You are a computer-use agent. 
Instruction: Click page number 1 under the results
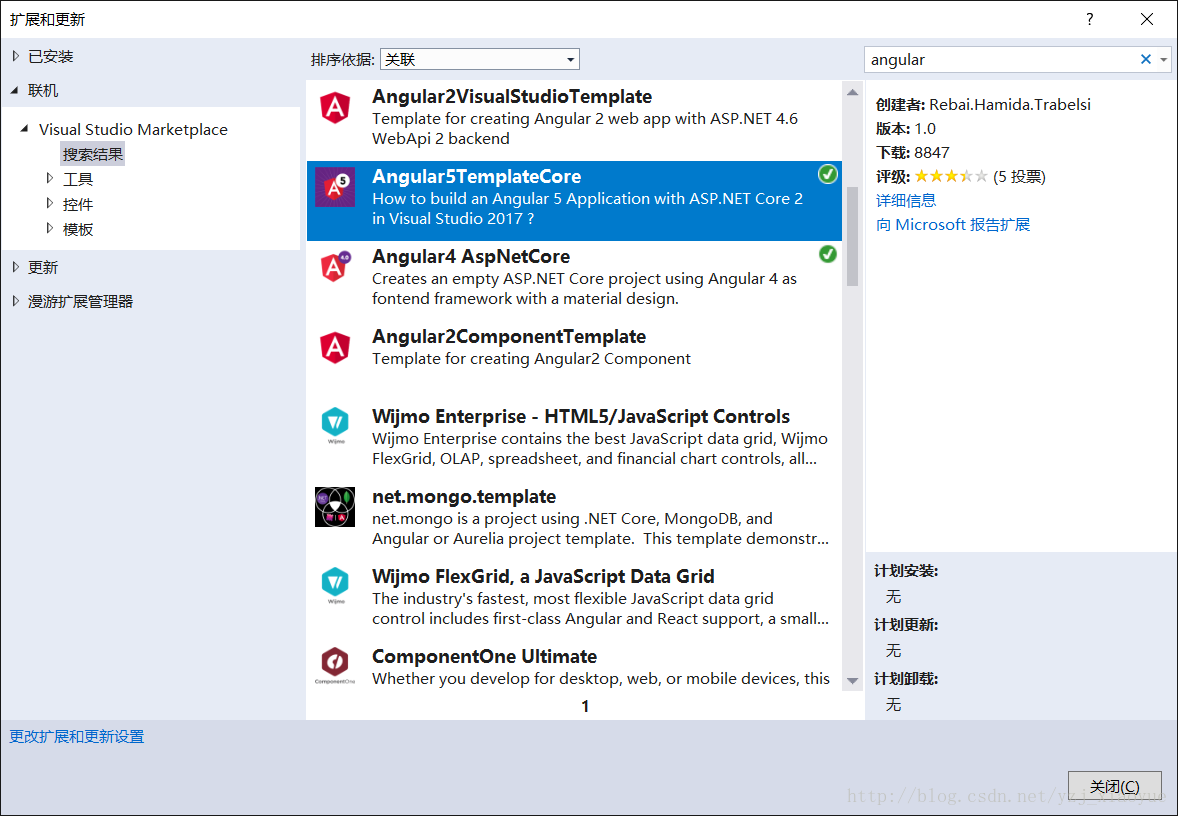[x=585, y=706]
